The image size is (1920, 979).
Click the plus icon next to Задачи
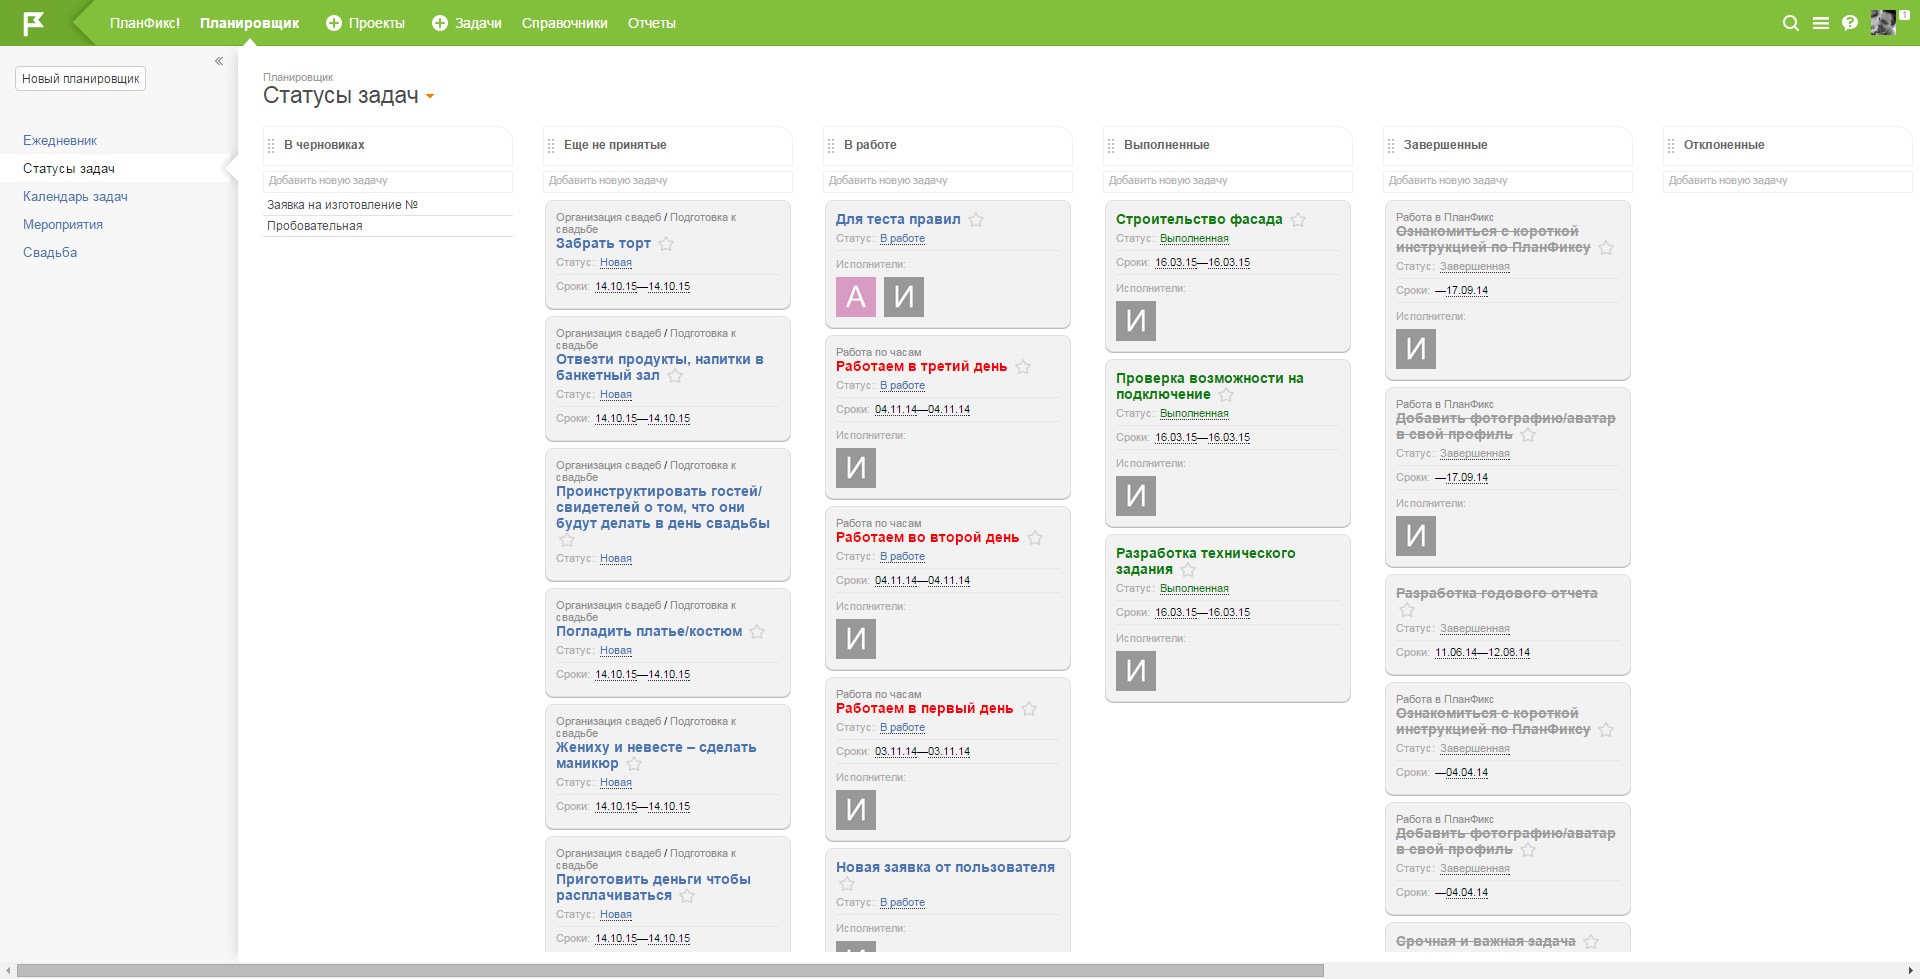pyautogui.click(x=440, y=23)
